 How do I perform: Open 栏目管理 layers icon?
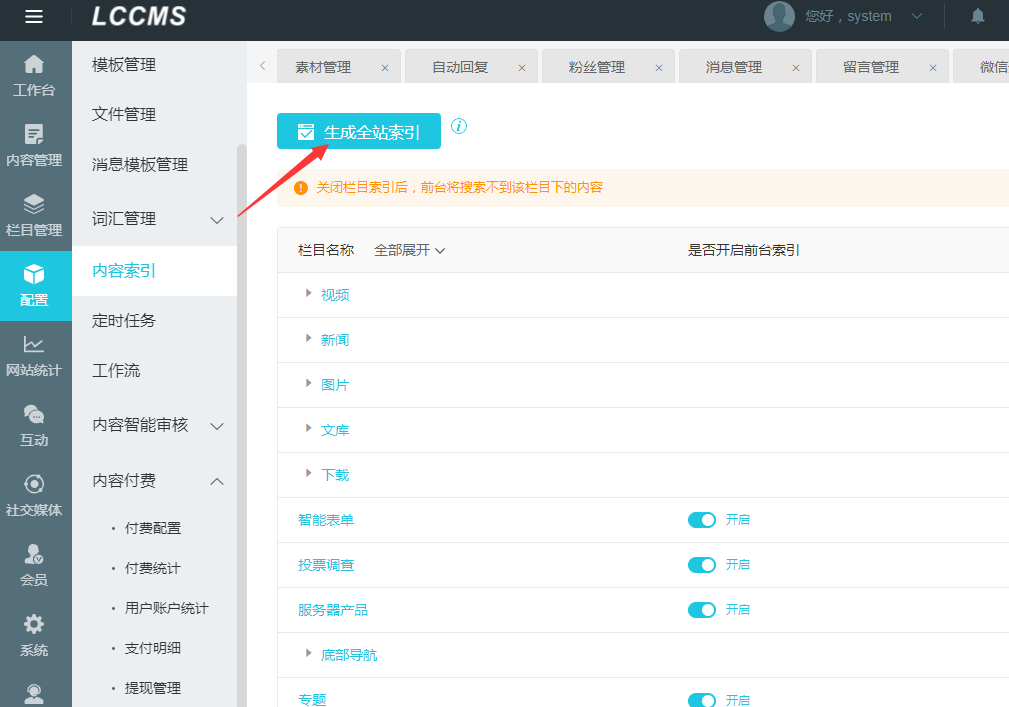34,205
